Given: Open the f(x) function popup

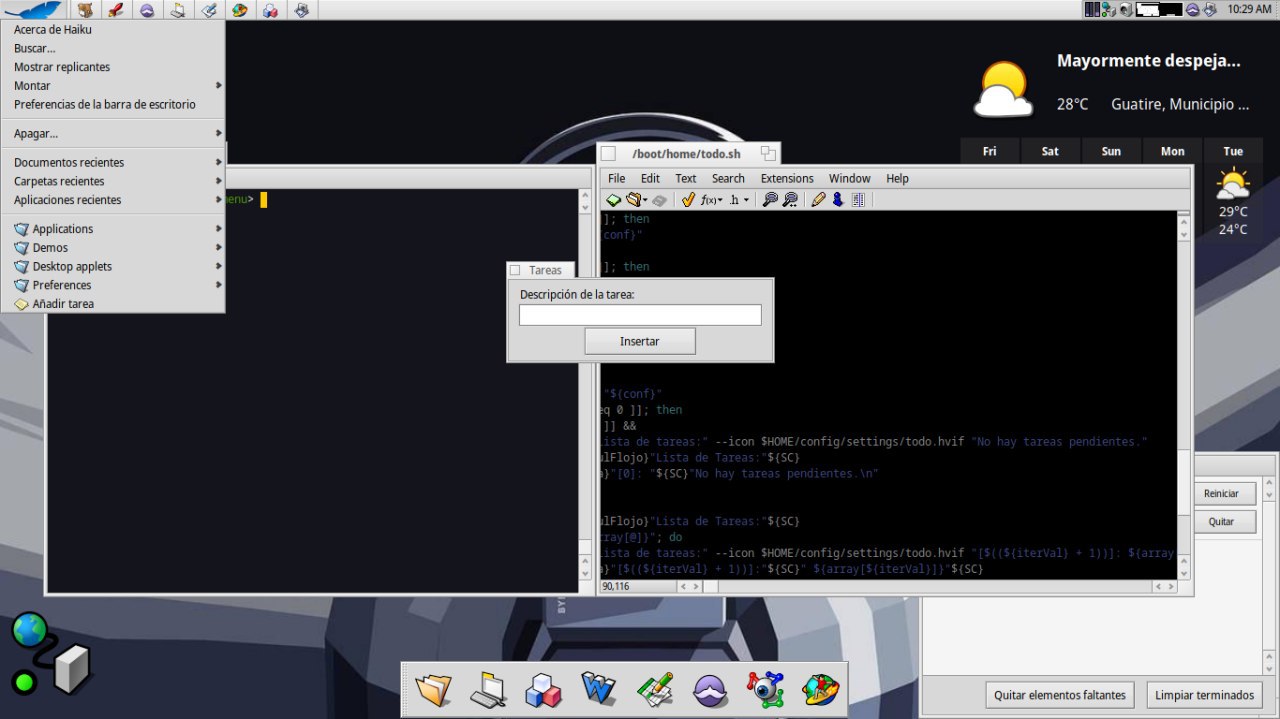Looking at the screenshot, I should pyautogui.click(x=712, y=200).
